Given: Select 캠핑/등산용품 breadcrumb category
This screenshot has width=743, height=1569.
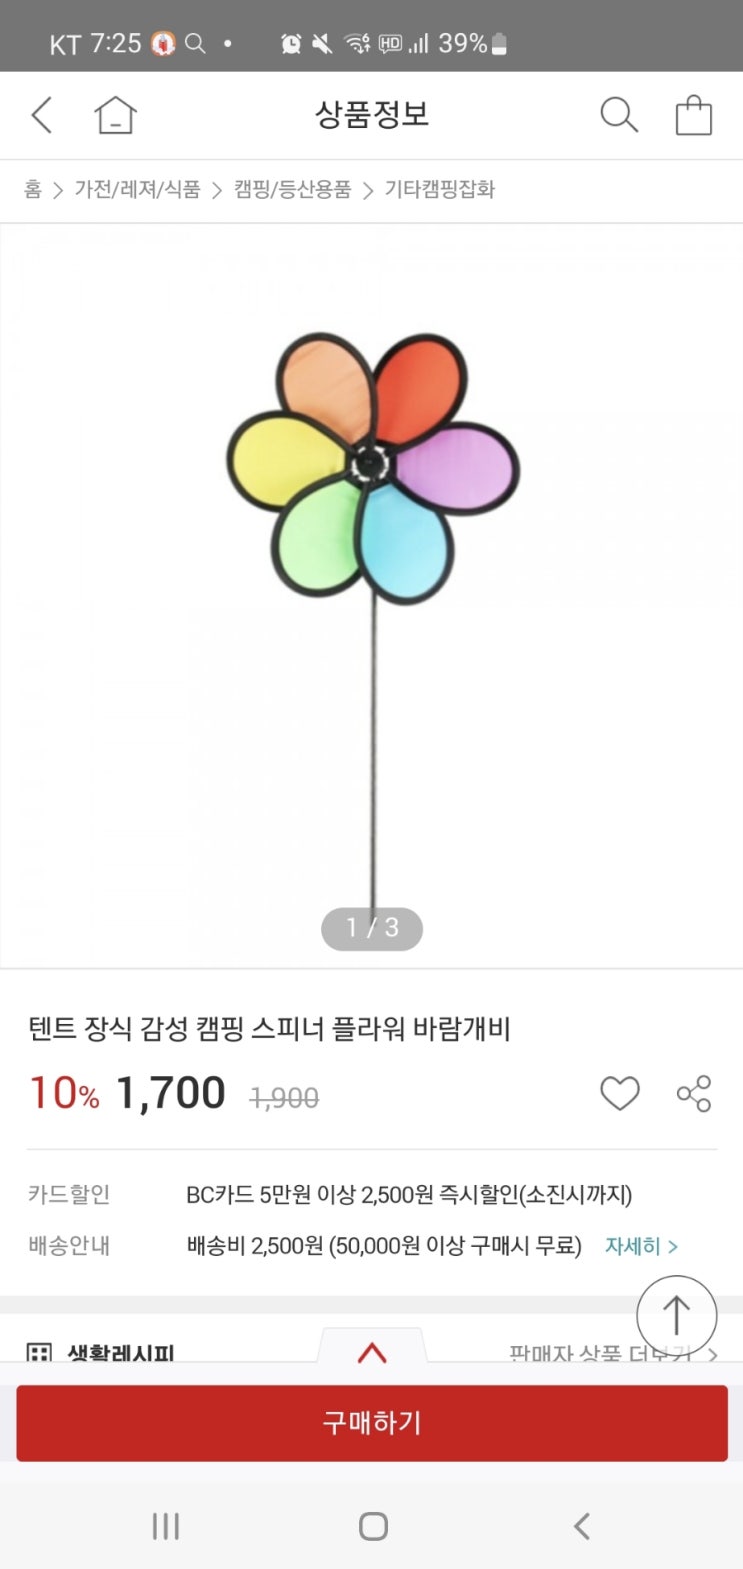Looking at the screenshot, I should pyautogui.click(x=293, y=189).
